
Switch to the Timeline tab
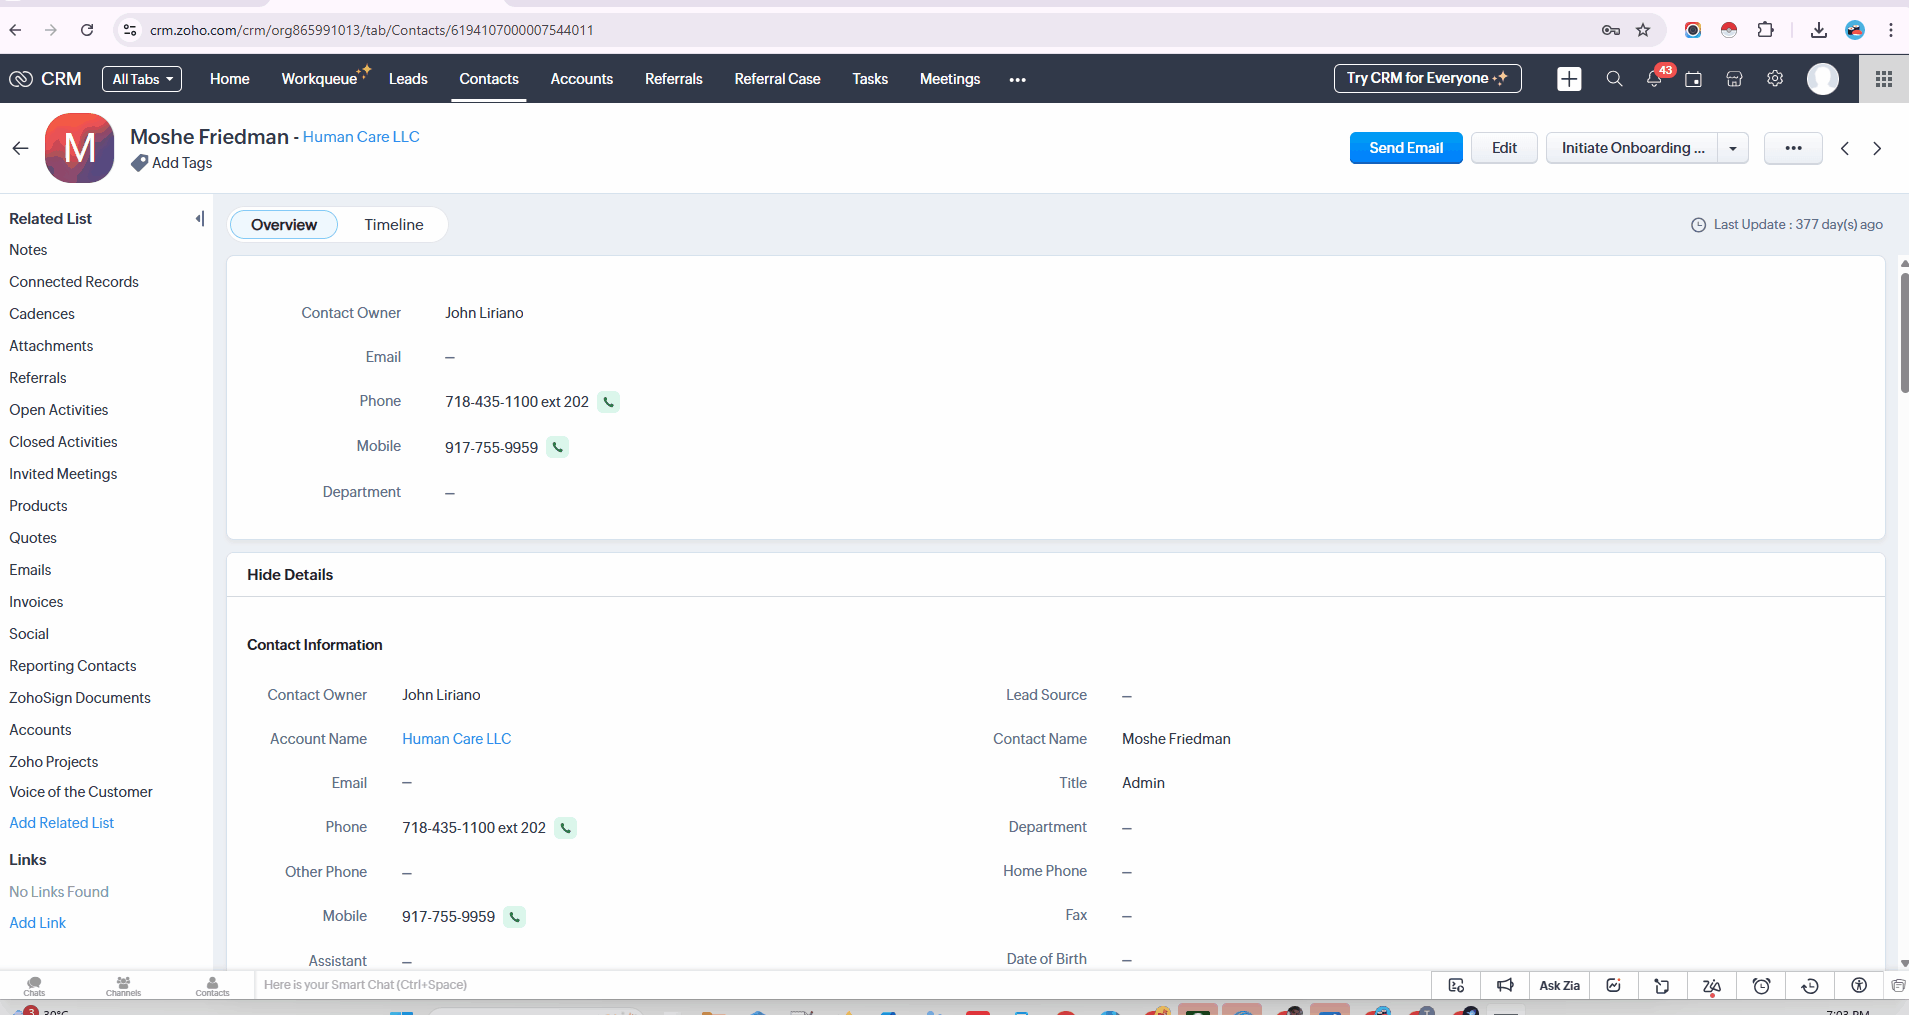(x=394, y=225)
